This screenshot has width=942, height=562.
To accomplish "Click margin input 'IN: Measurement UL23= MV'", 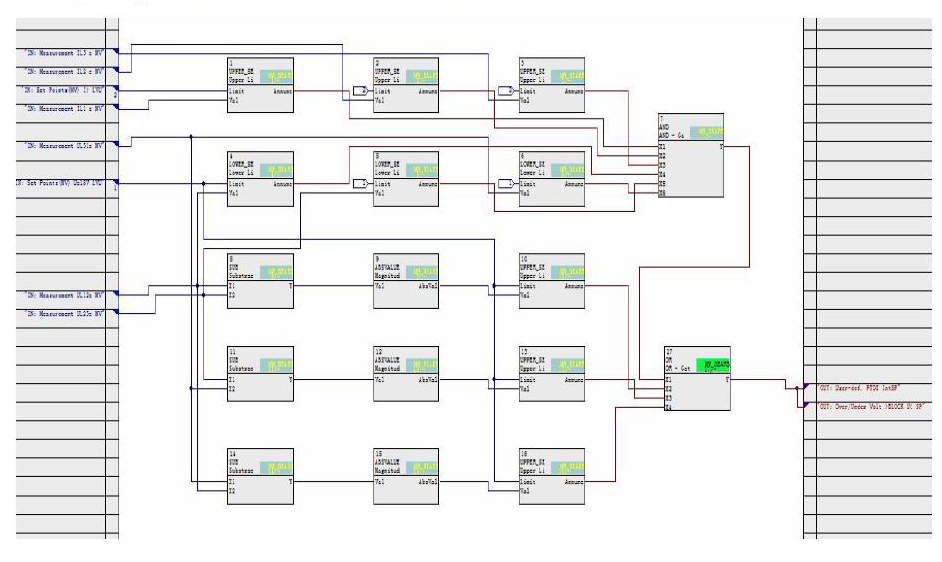I will (x=64, y=314).
